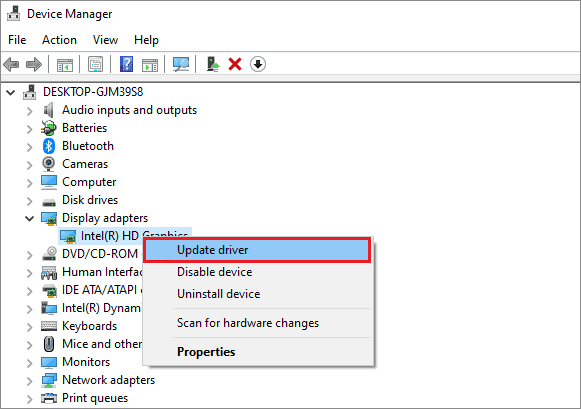581x409 pixels.
Task: Click the Print queues printer icon
Action: pos(49,398)
